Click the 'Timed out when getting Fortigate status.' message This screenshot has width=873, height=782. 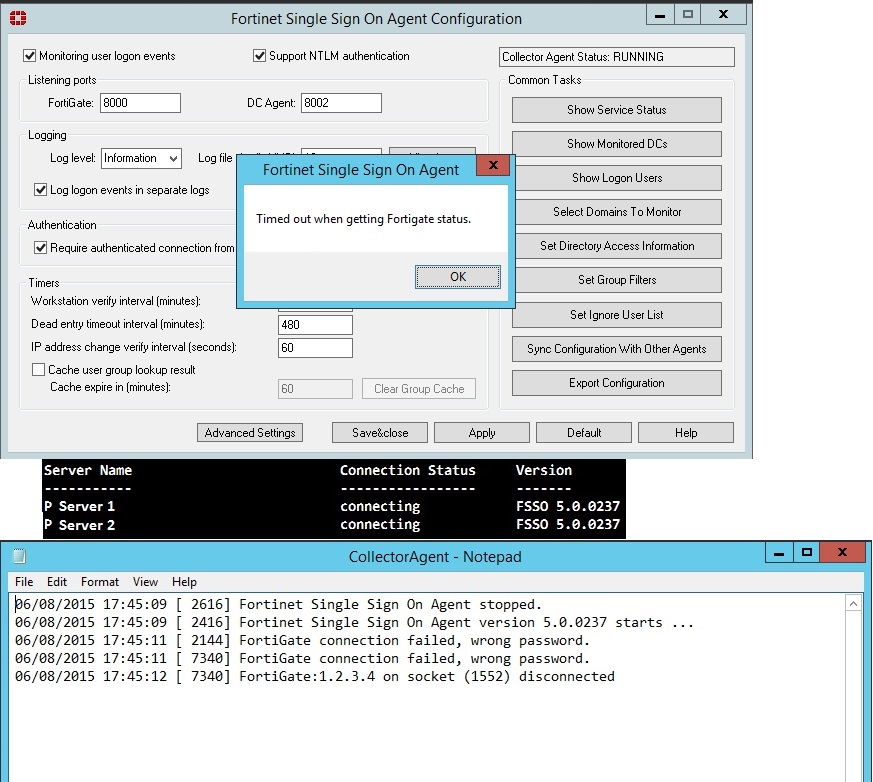click(x=364, y=219)
